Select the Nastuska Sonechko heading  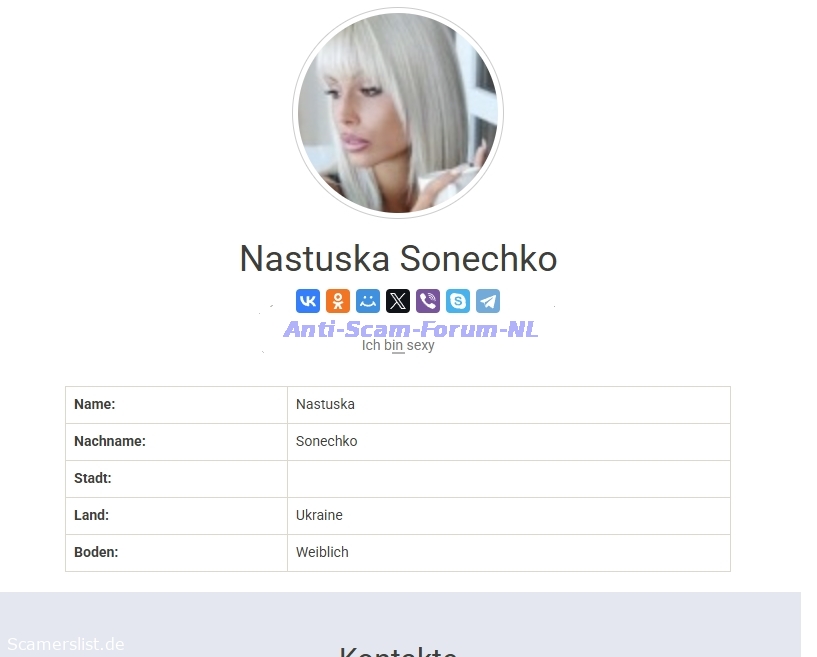398,258
